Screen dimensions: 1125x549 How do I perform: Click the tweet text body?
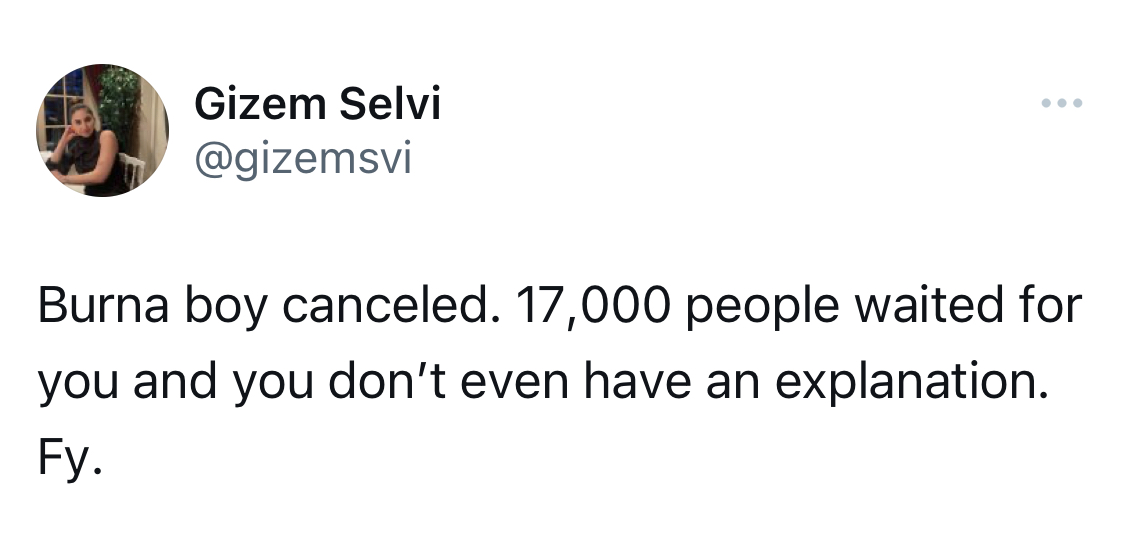pos(560,381)
